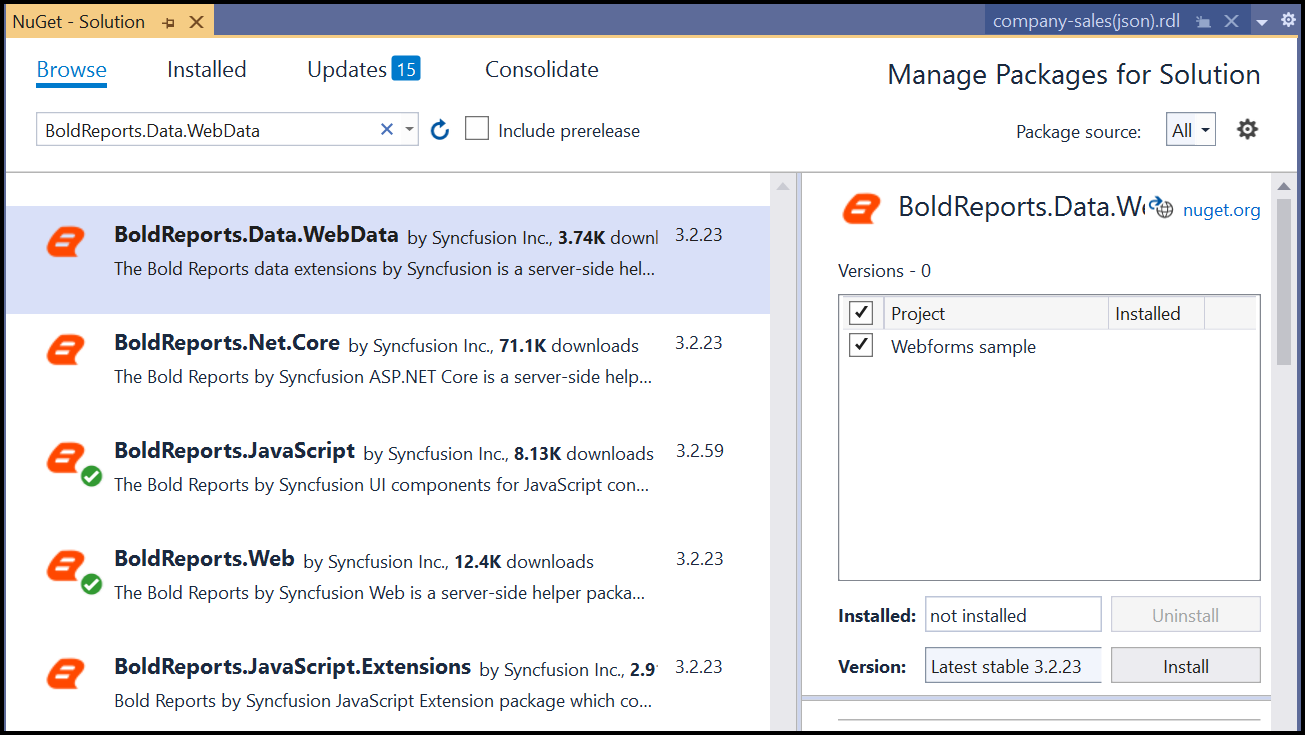1305x735 pixels.
Task: Go to the Consolidate tab
Action: click(542, 70)
